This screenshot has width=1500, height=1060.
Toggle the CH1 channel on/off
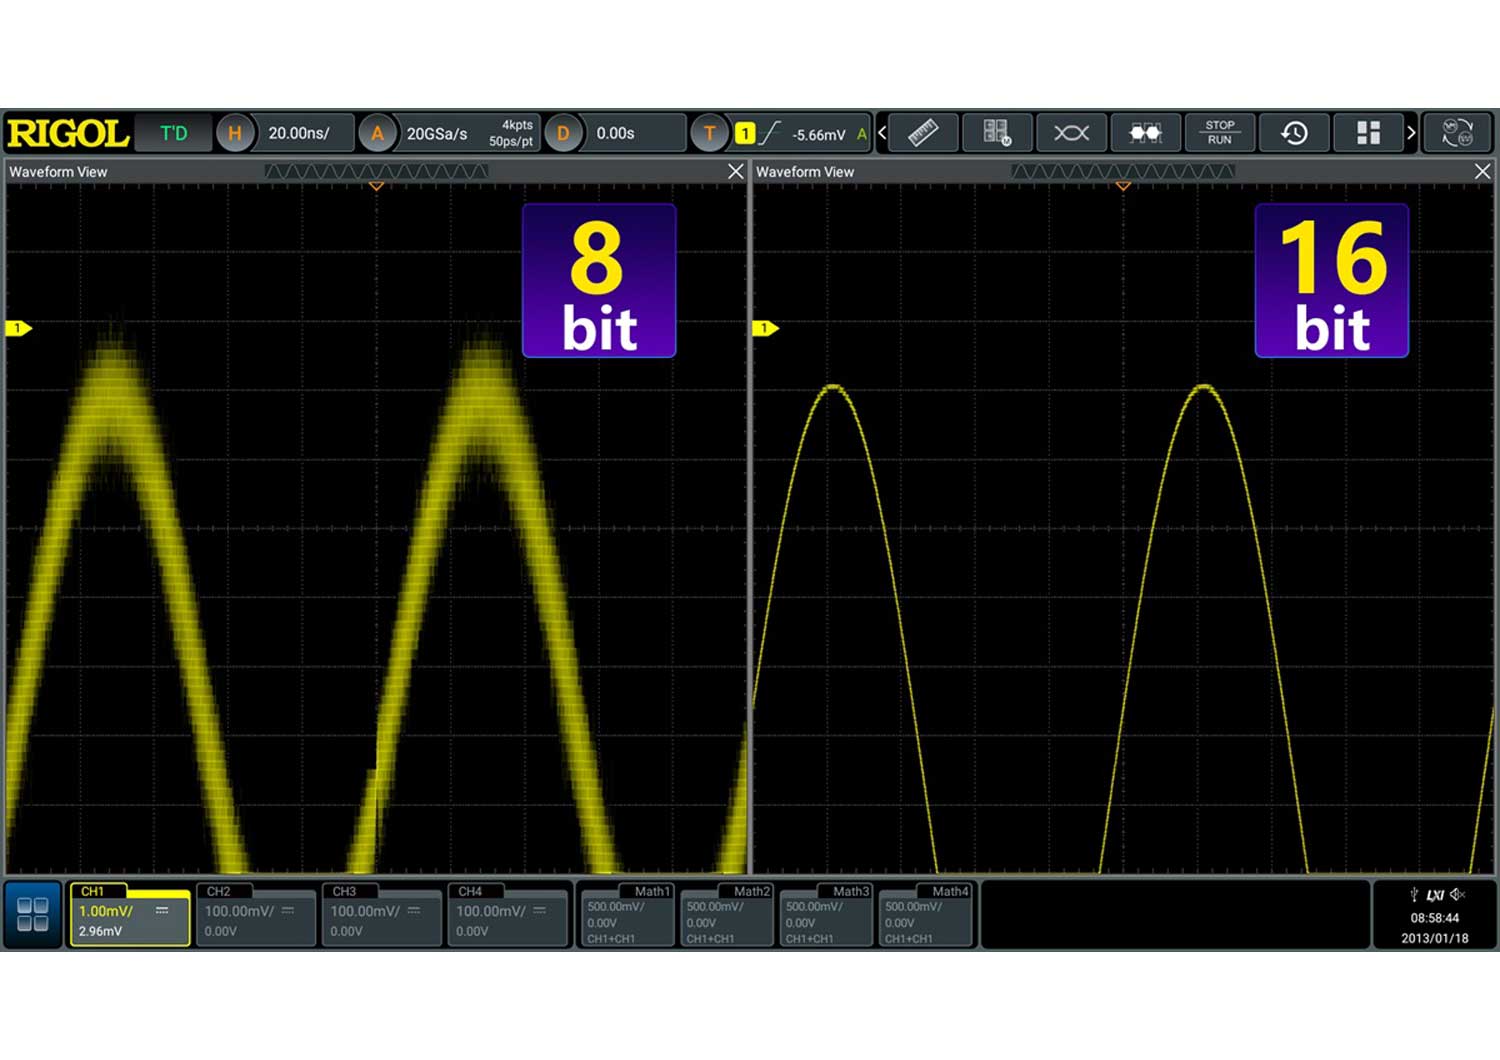click(x=129, y=916)
